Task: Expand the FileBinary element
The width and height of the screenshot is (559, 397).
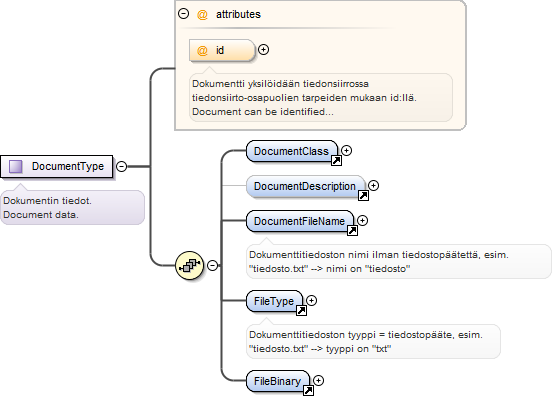Action: click(x=318, y=381)
